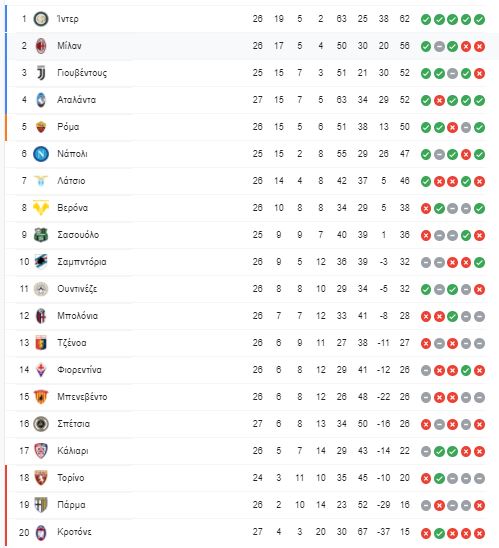Click Ίντερ's most recent green win icon
The height and width of the screenshot is (548, 499).
tap(479, 19)
